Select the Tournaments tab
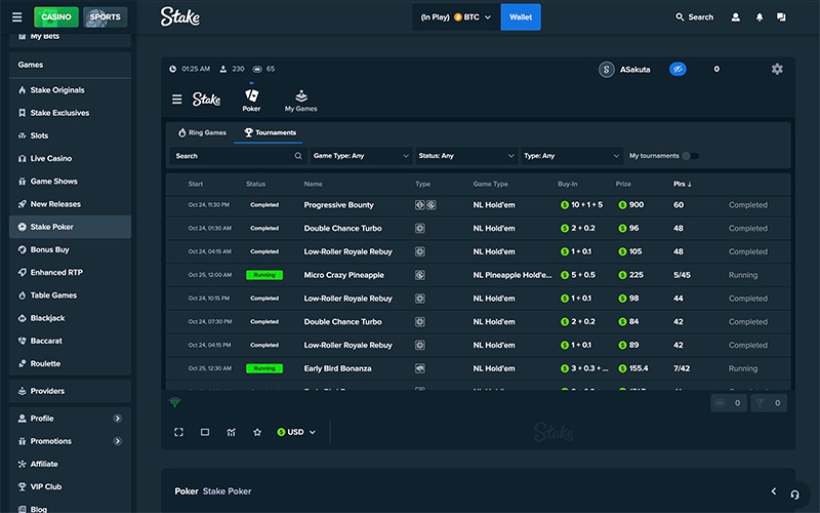Image resolution: width=820 pixels, height=513 pixels. [x=270, y=133]
